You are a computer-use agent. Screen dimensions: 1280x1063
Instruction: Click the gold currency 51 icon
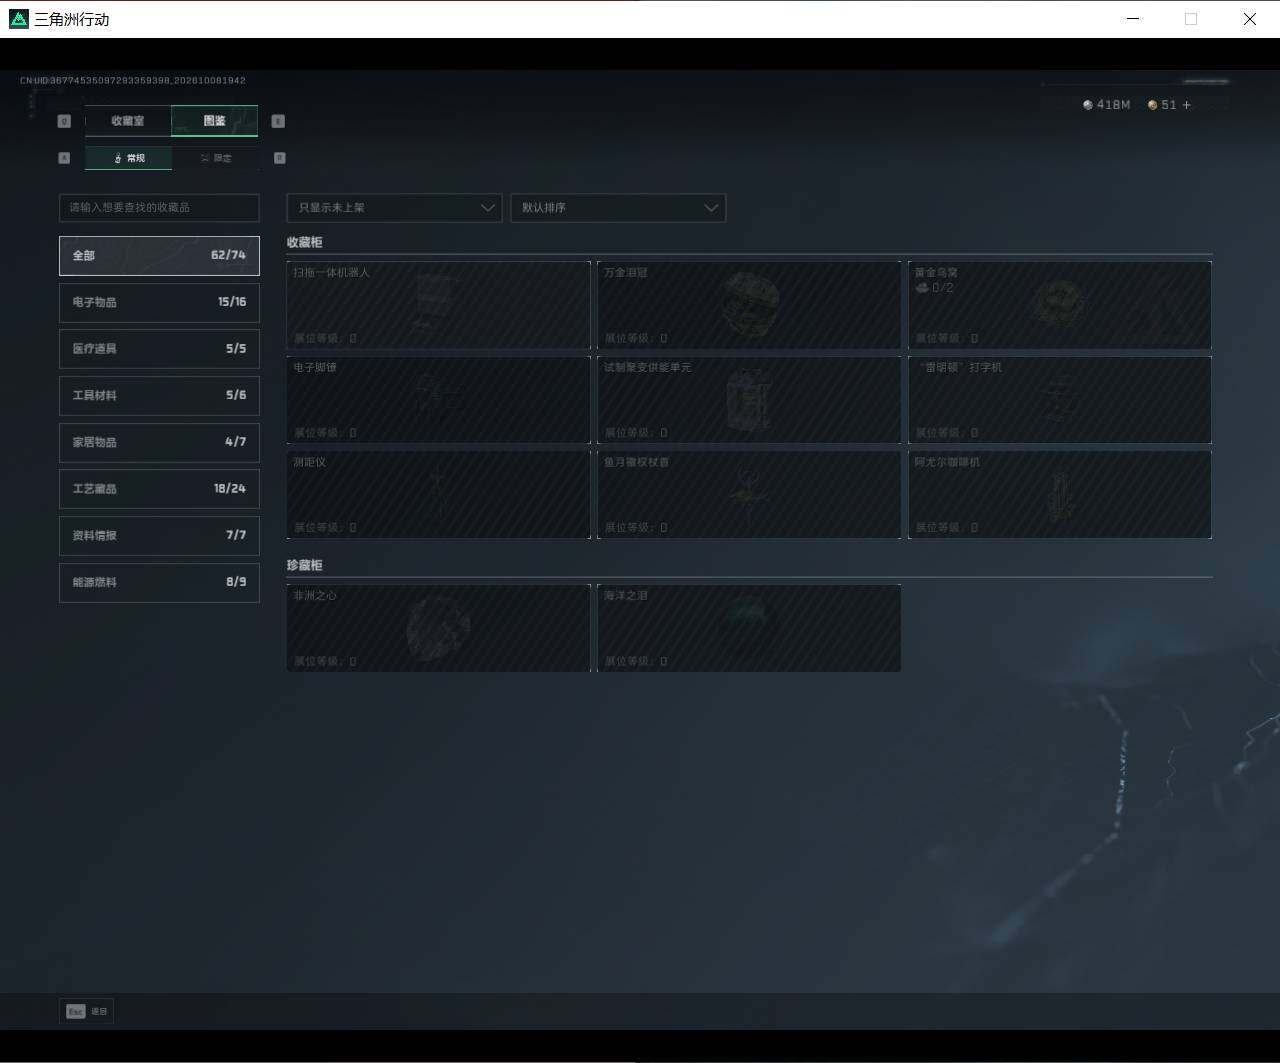tap(1152, 105)
